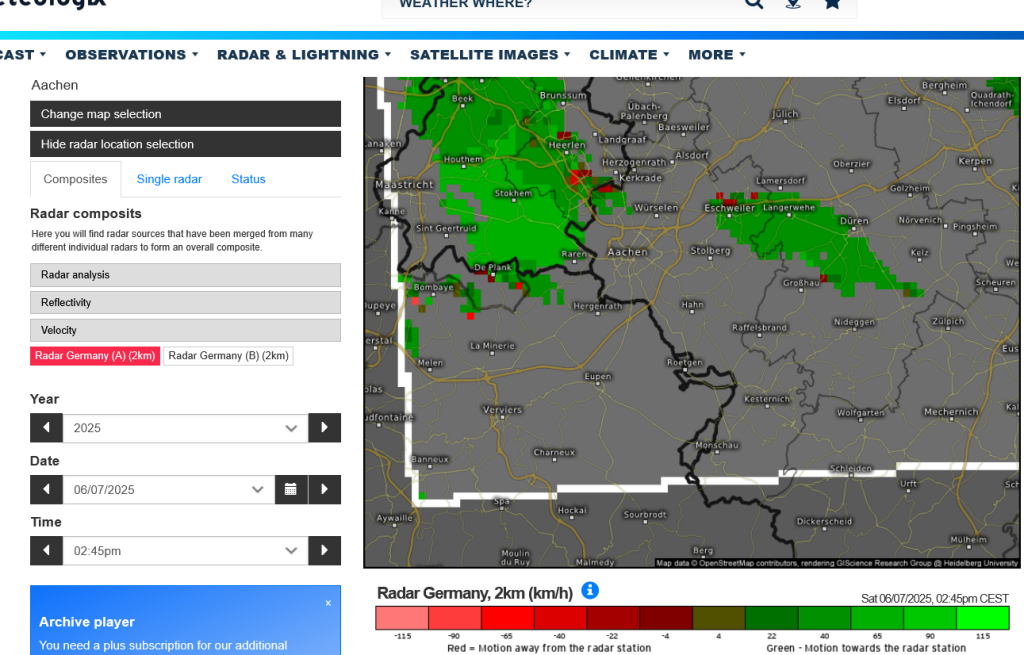
Task: Switch to the Composites tab
Action: [x=75, y=179]
